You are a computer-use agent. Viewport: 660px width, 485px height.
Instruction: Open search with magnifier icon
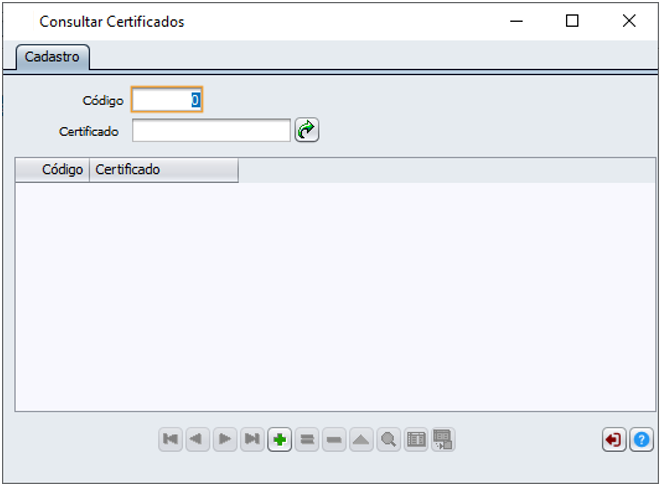pyautogui.click(x=388, y=440)
